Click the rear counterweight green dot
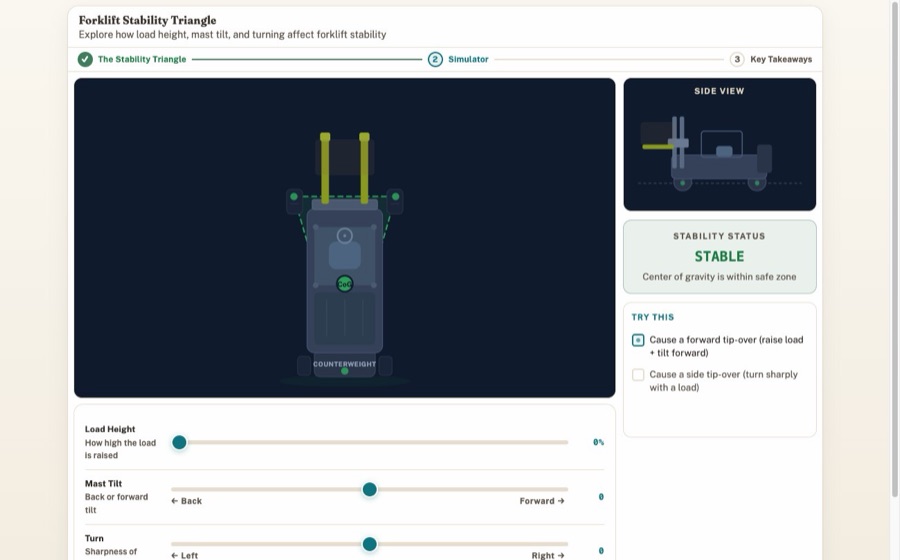 [344, 371]
